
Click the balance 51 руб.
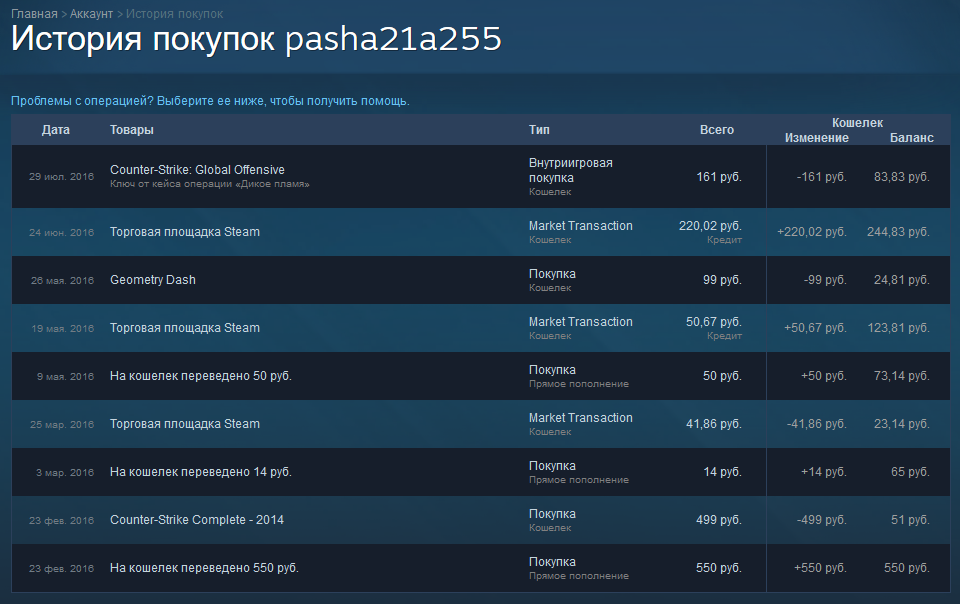(x=910, y=520)
